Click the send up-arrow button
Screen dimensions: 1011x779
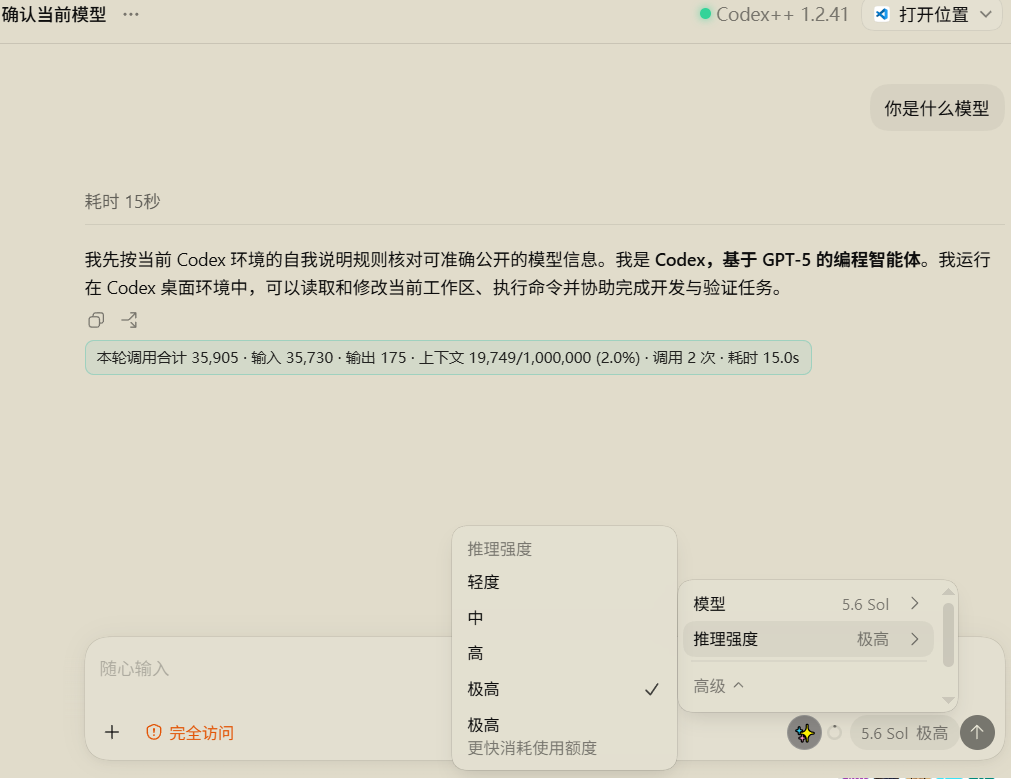[977, 733]
